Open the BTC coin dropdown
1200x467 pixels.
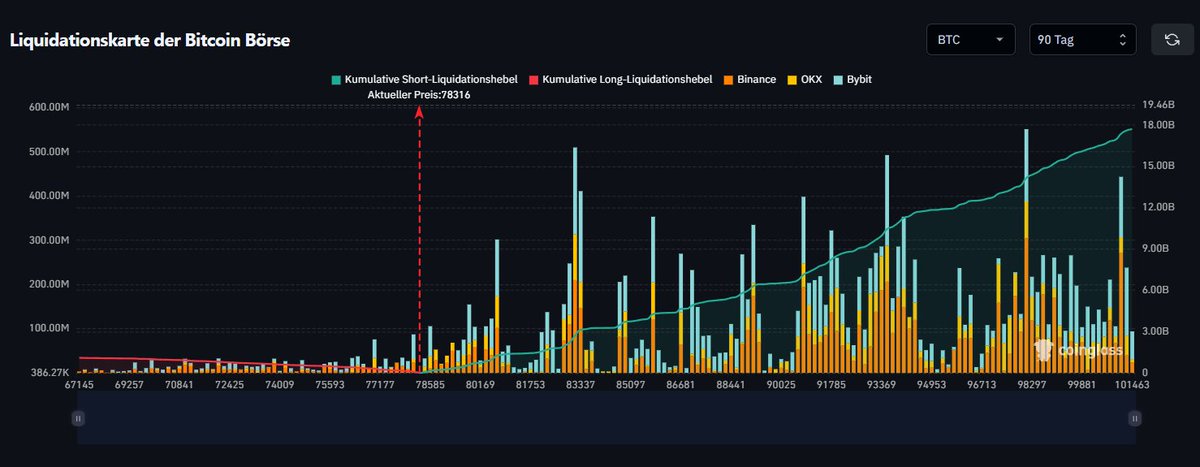pos(972,40)
